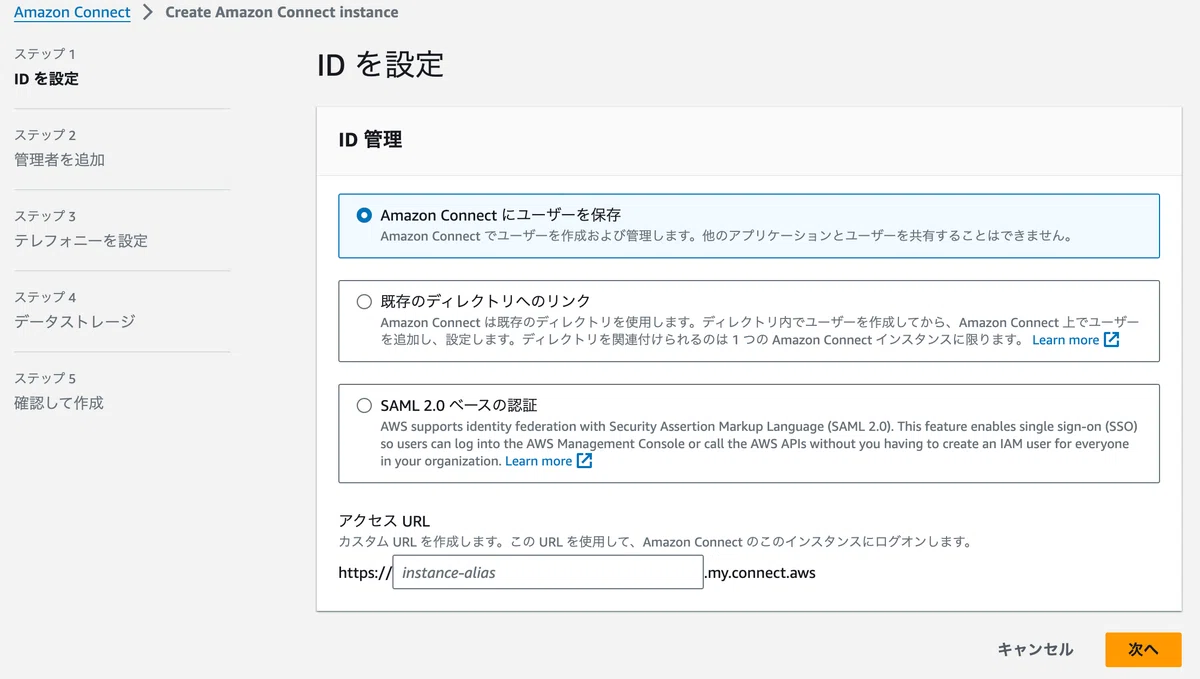
Task: Go to Amazon Connect breadcrumb link
Action: [x=72, y=12]
